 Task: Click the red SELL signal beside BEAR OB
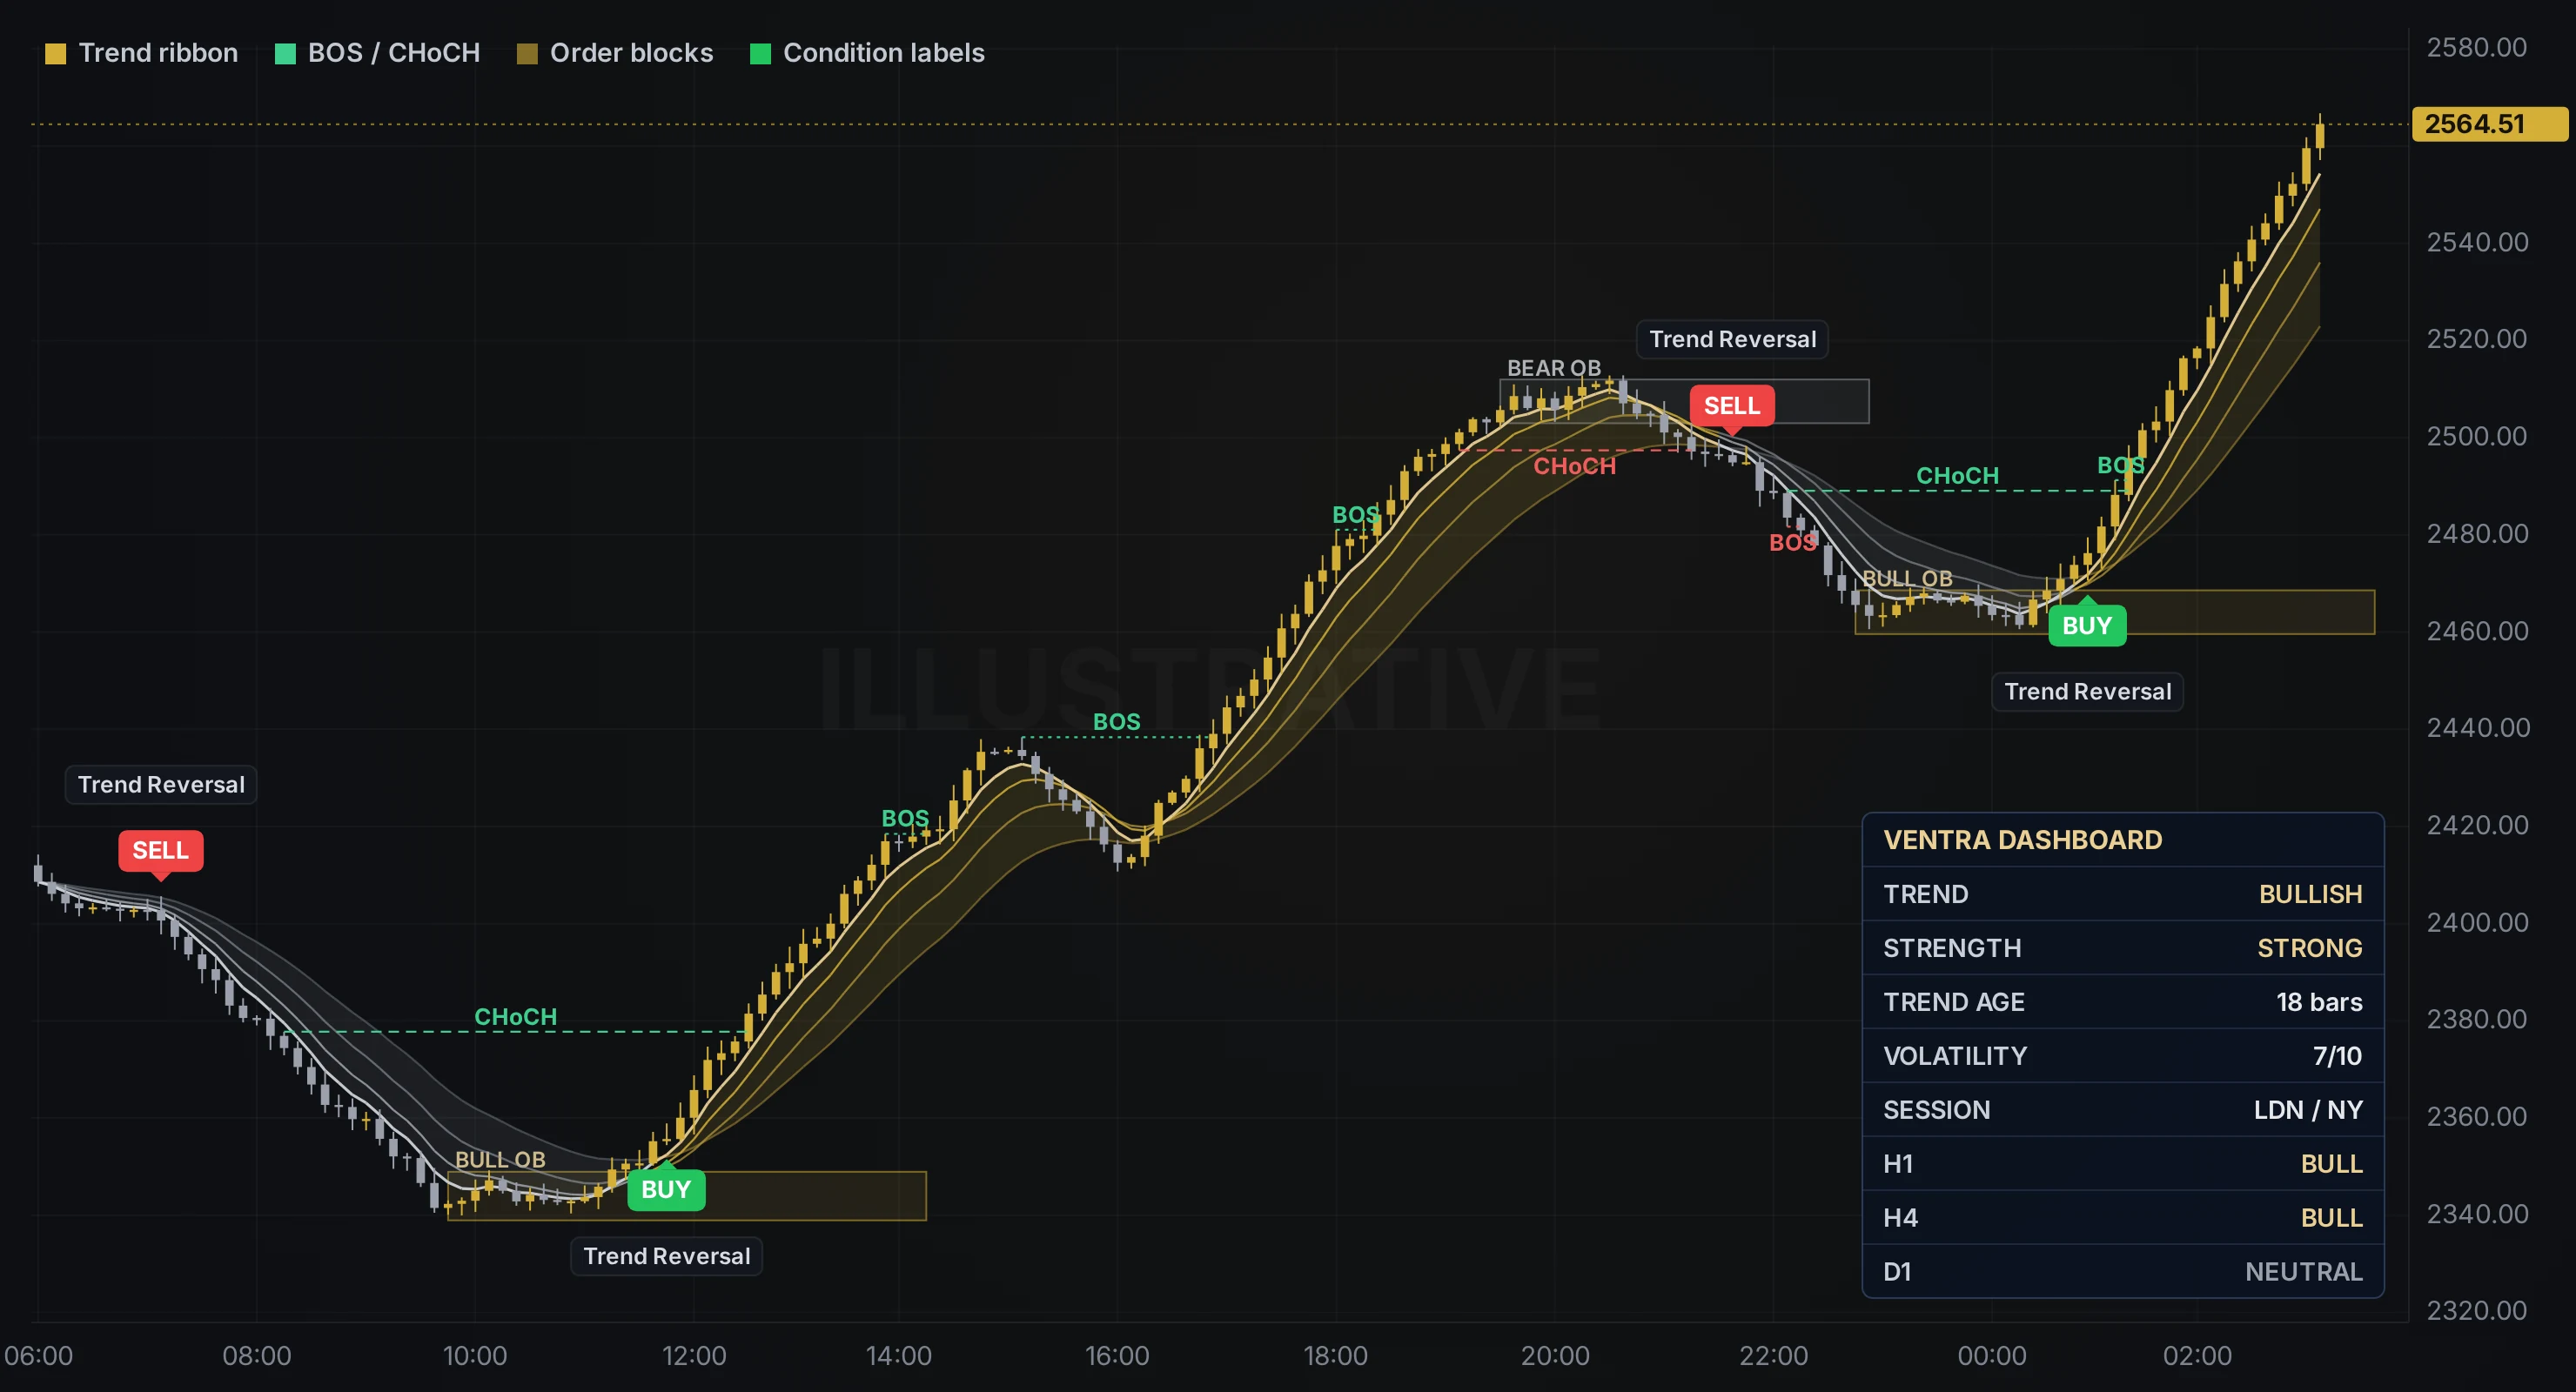(x=1732, y=406)
